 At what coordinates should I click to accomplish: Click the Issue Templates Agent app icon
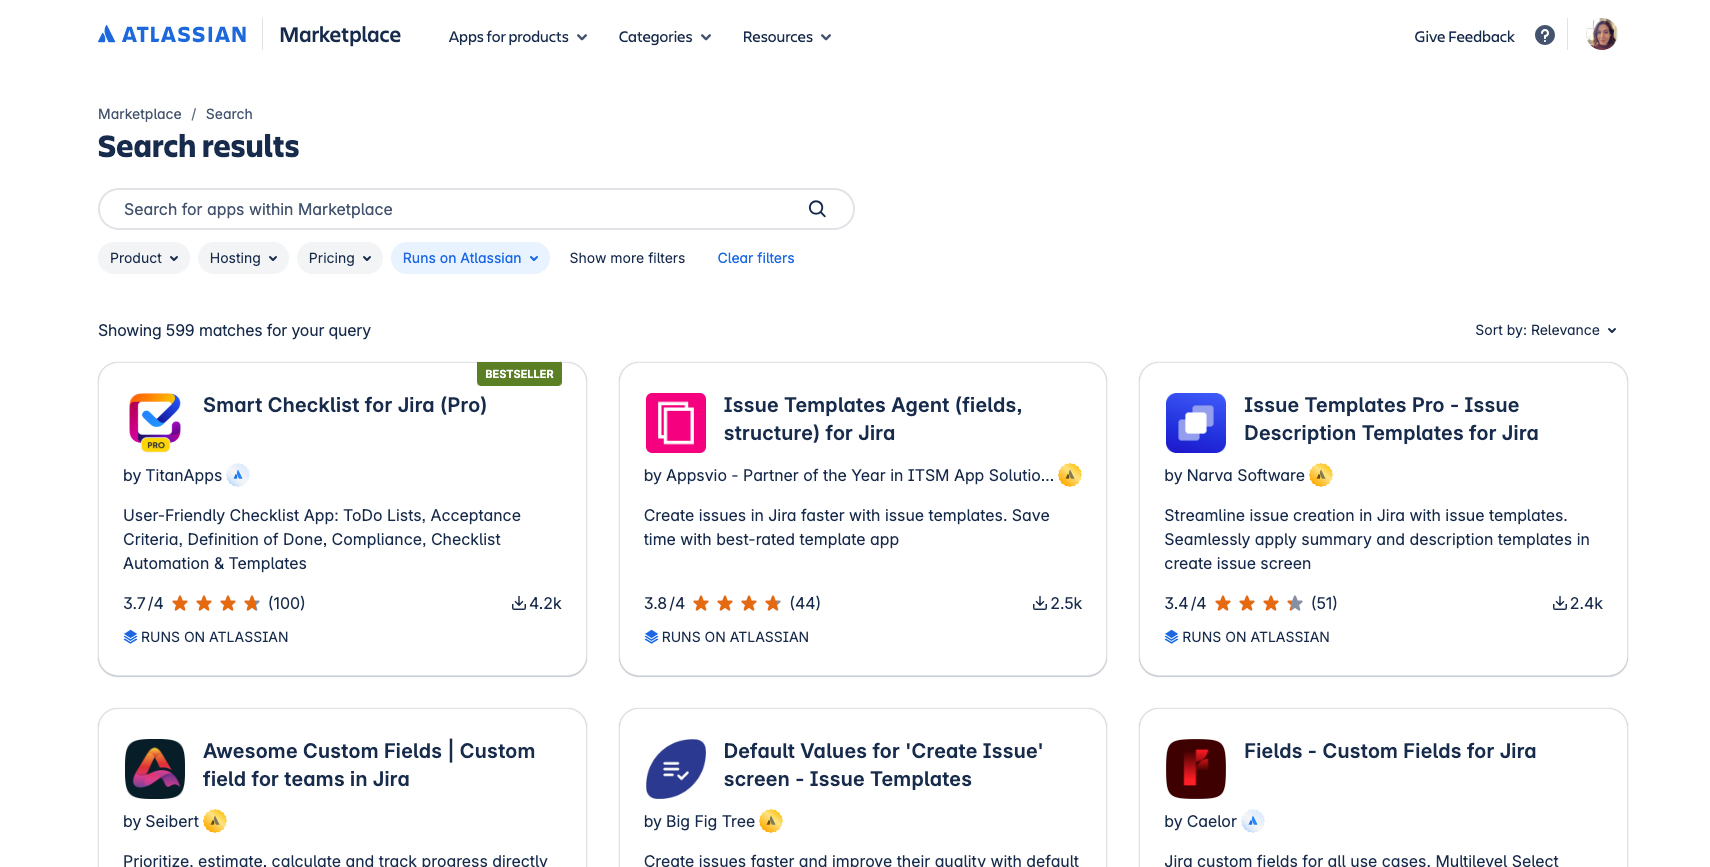675,422
